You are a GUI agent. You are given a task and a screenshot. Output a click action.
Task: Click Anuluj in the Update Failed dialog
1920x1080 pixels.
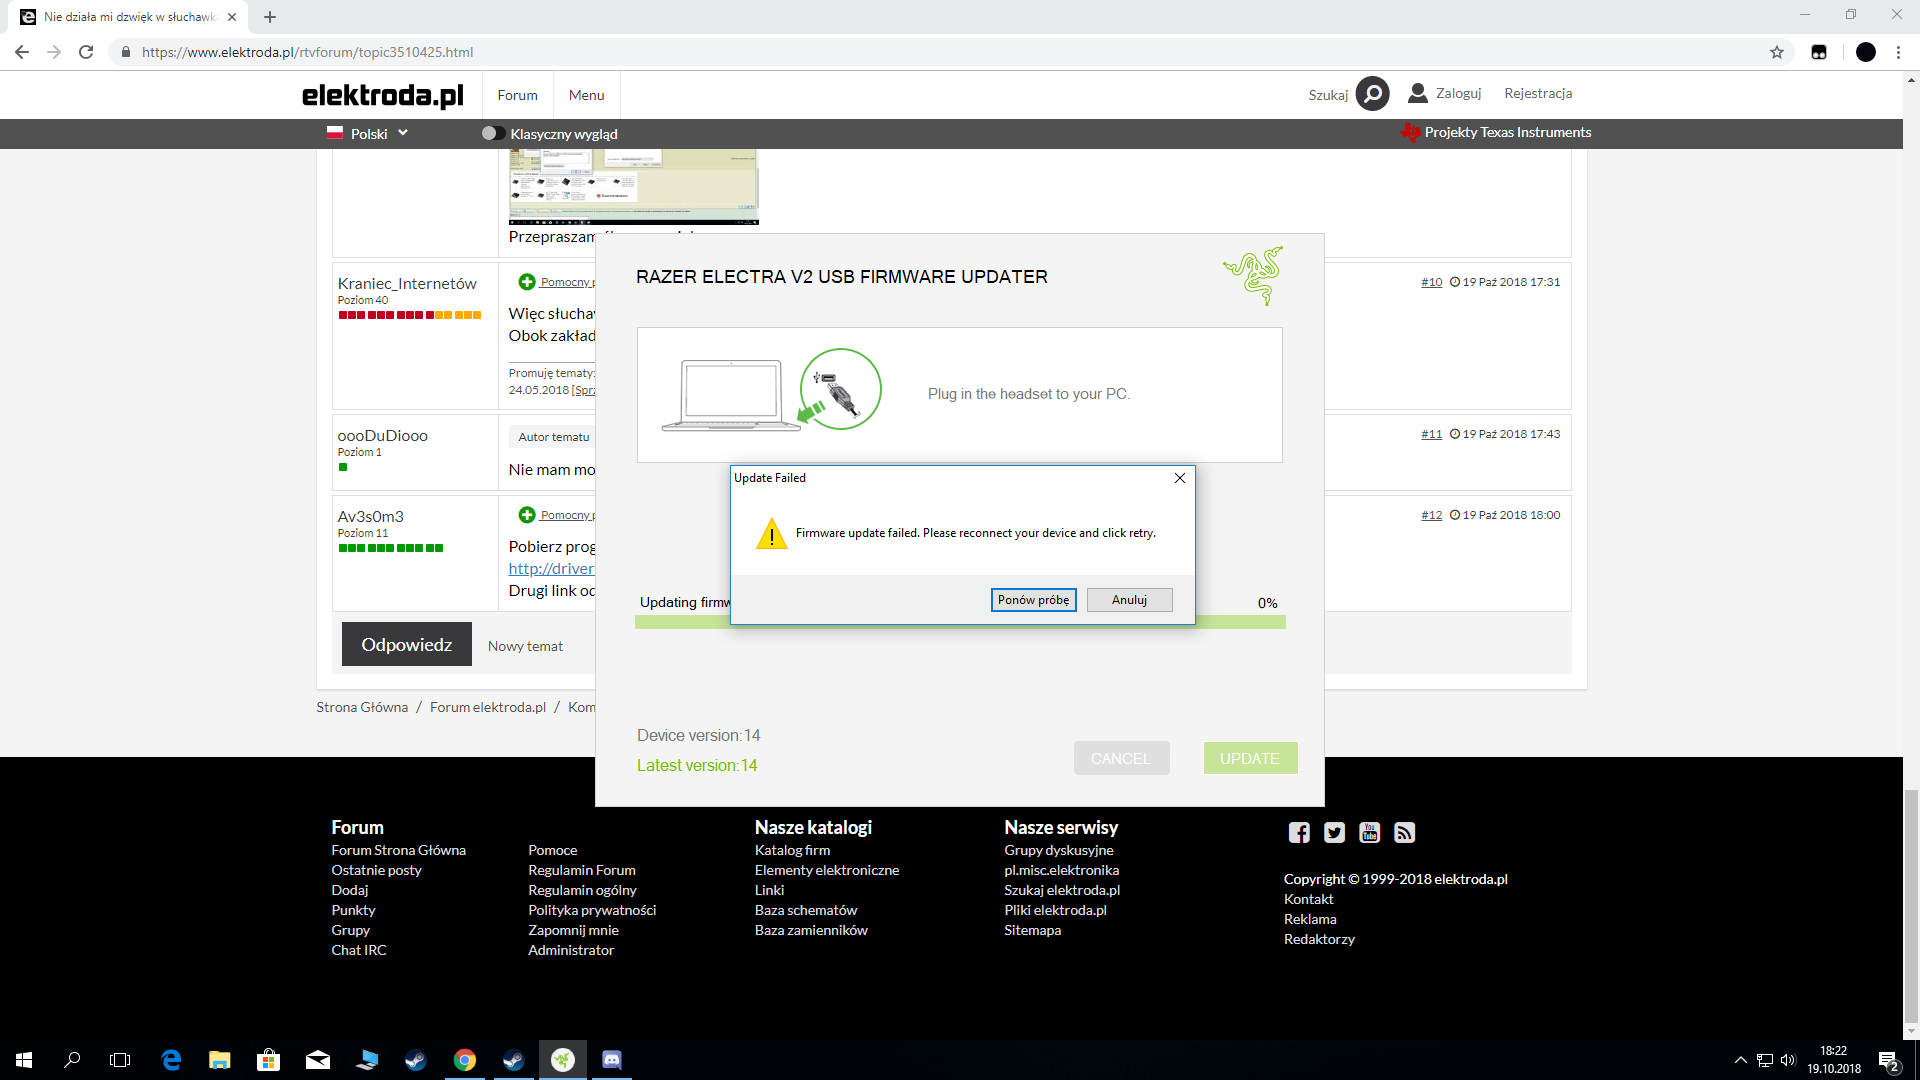coord(1129,599)
